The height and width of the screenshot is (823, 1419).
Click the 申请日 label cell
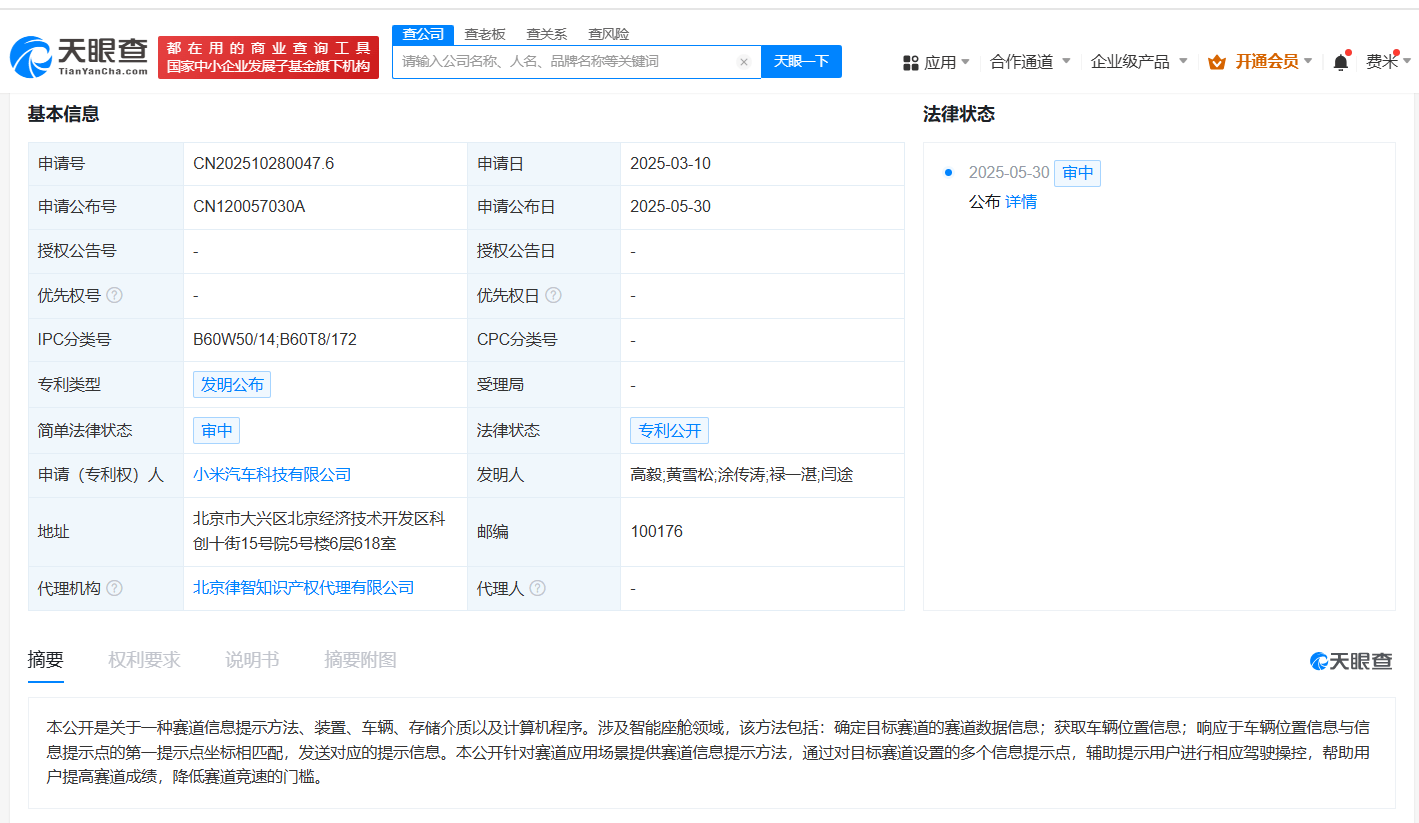(544, 164)
